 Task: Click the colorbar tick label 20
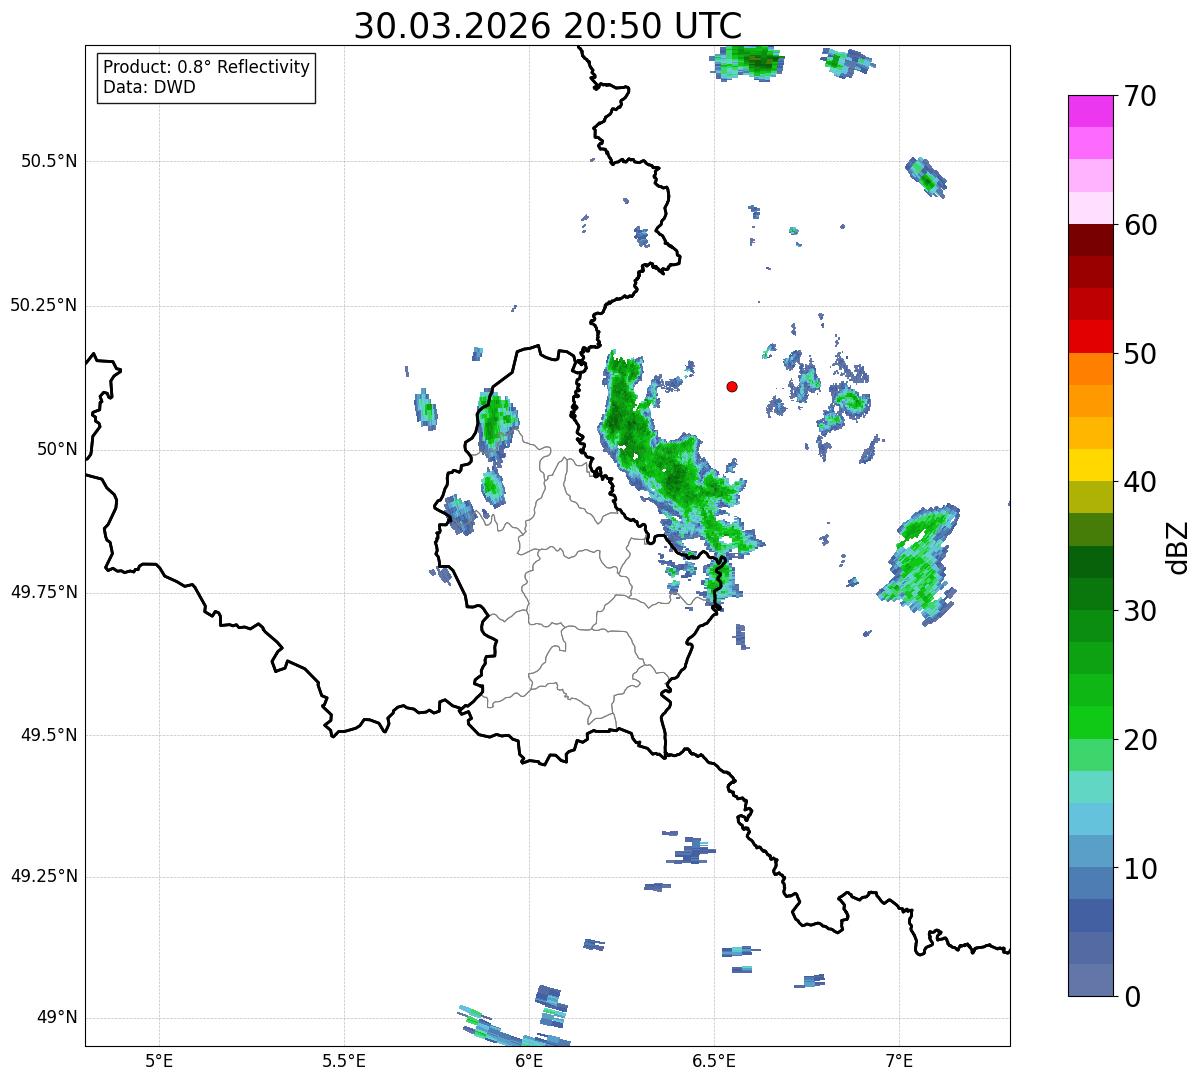click(x=1140, y=739)
